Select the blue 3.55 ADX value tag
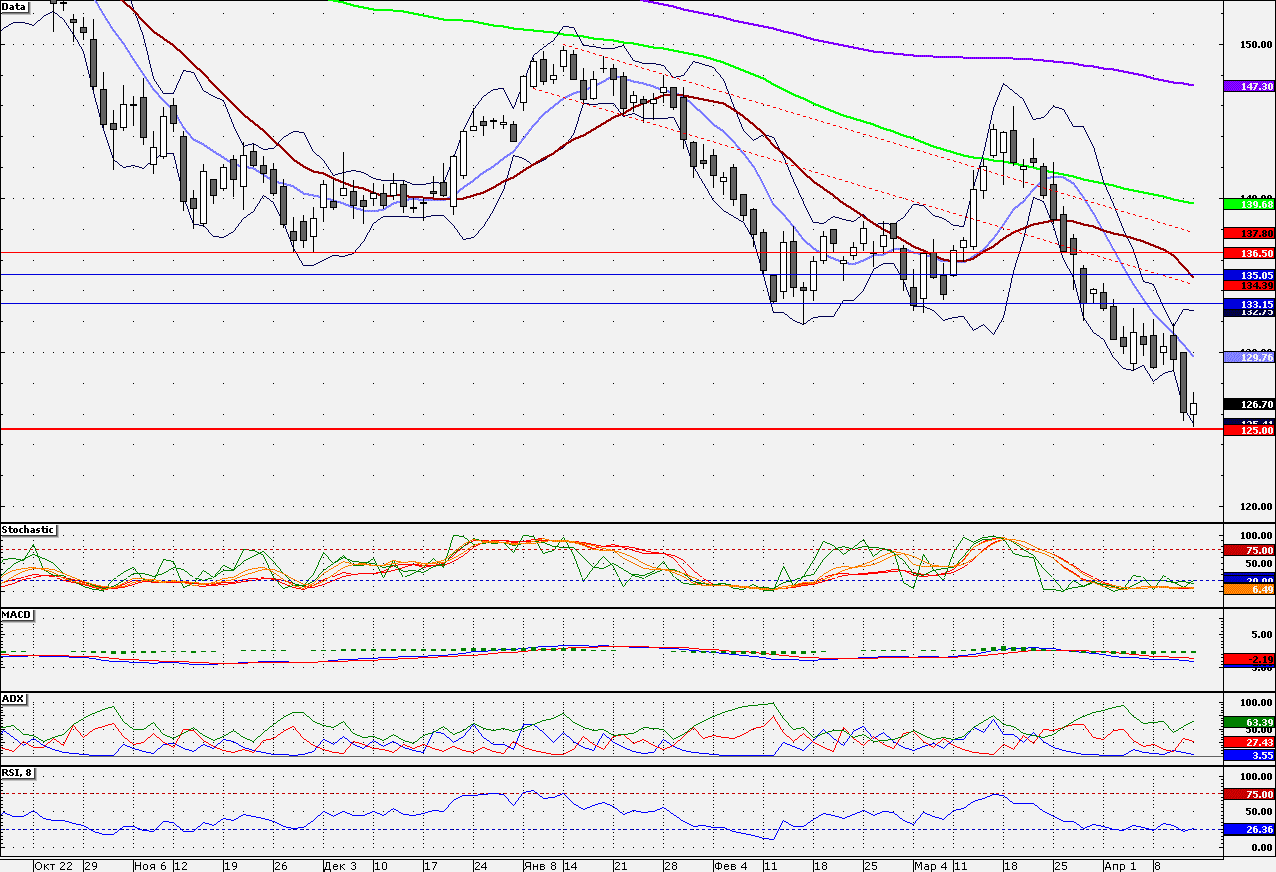Viewport: 1276px width, 872px height. click(x=1249, y=756)
